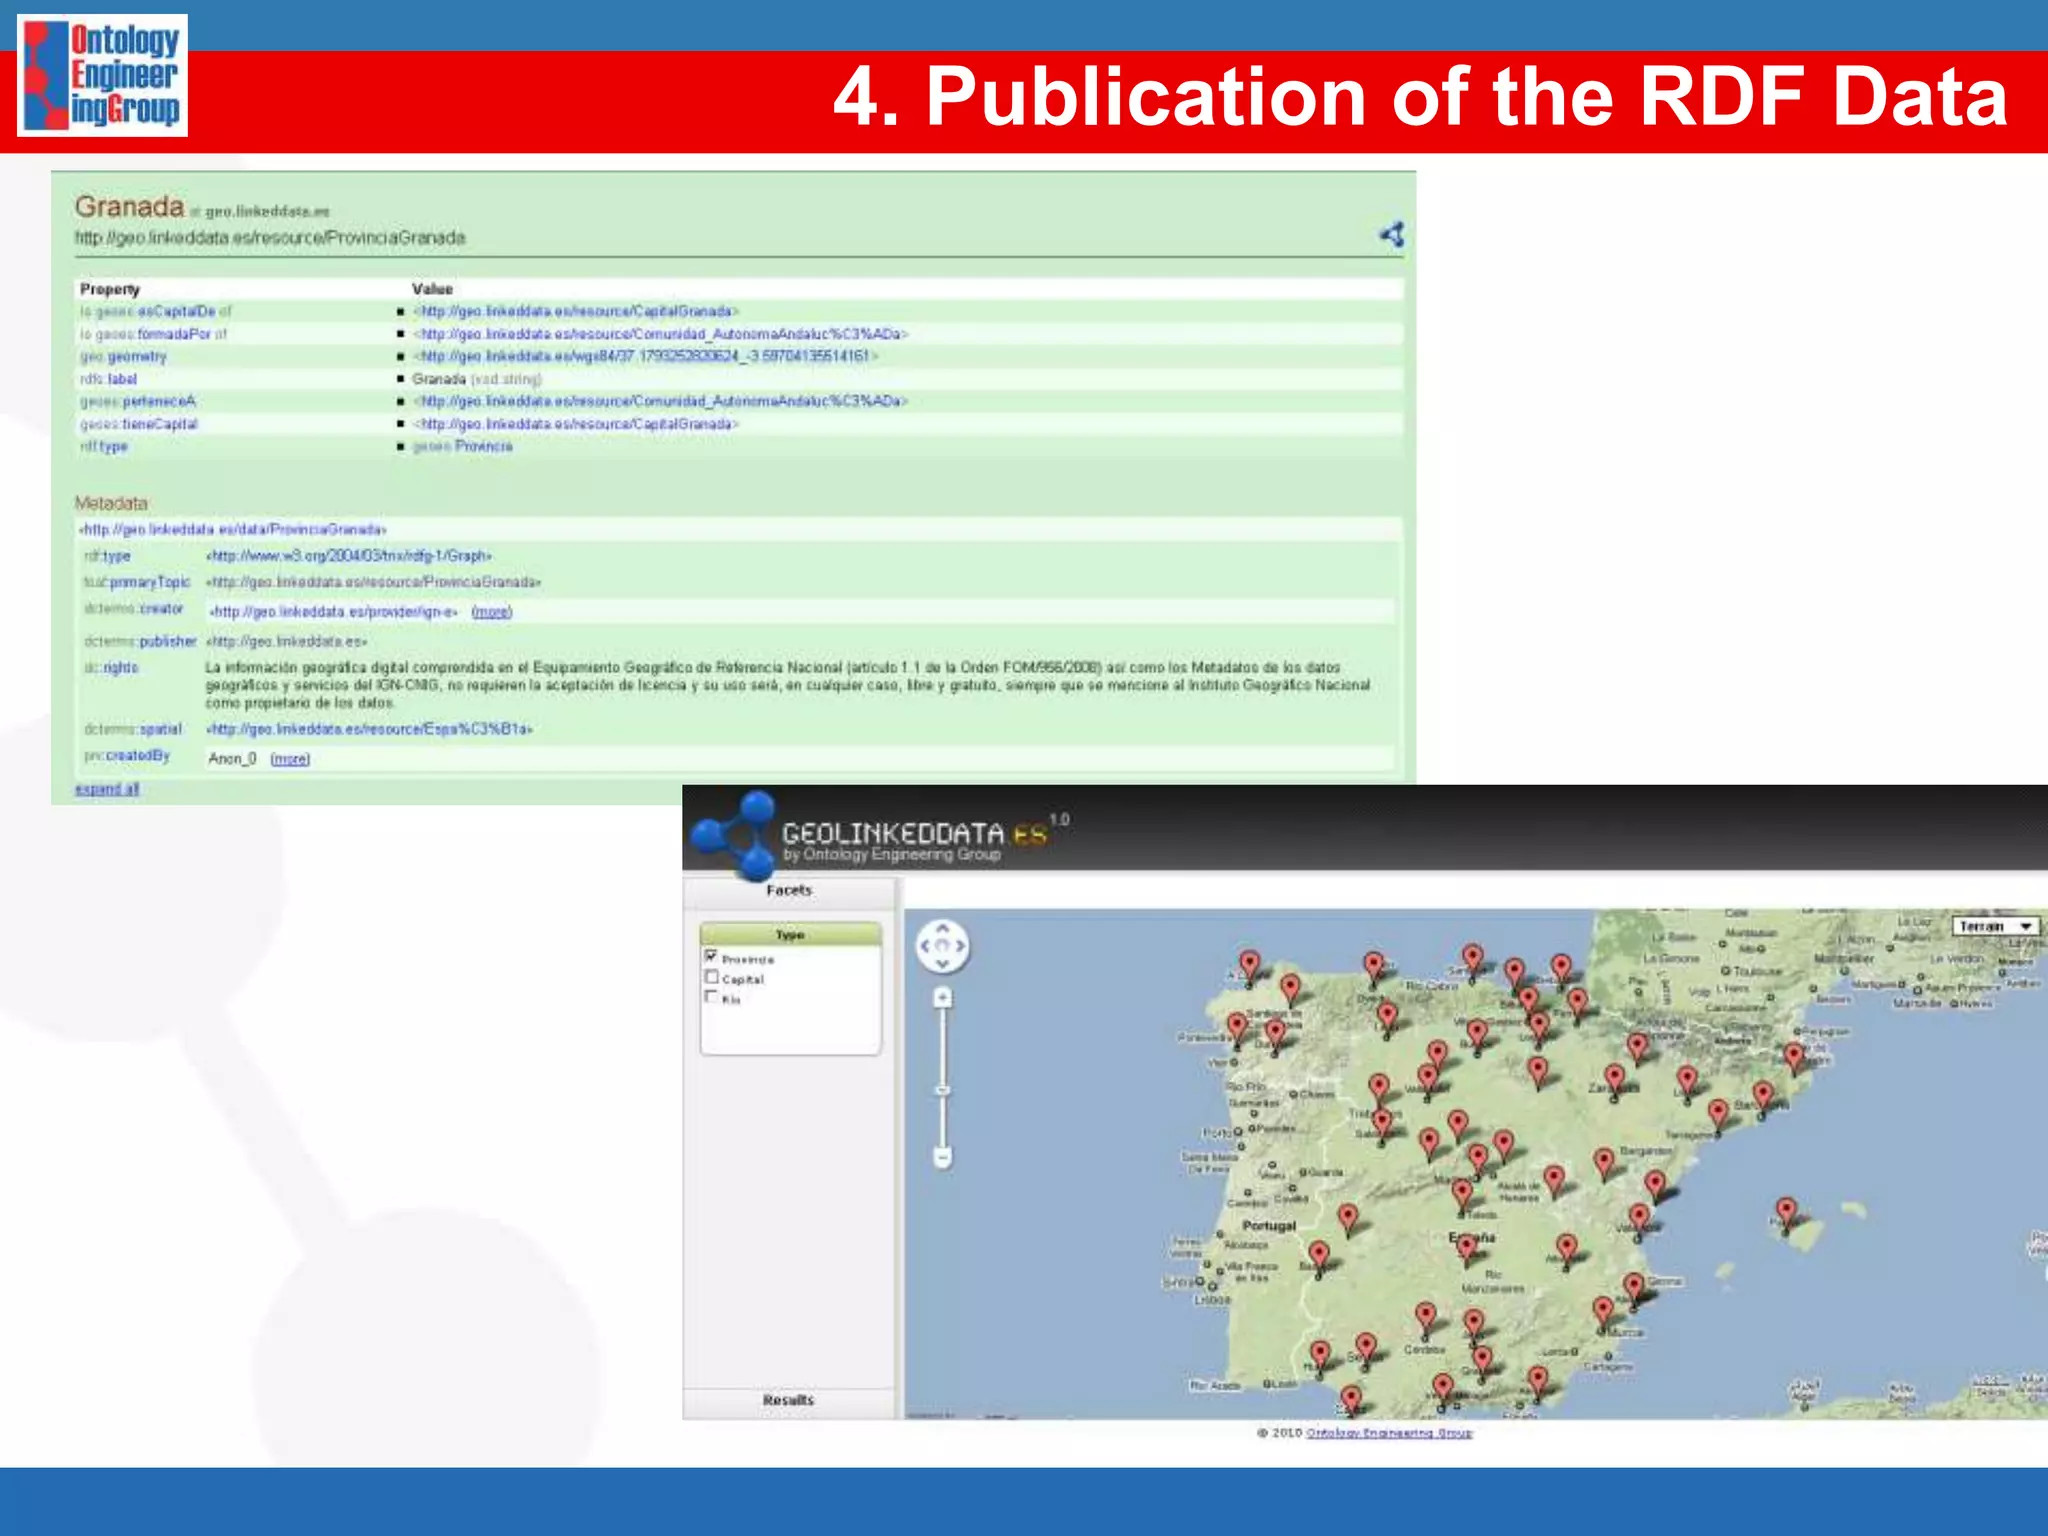Expand 'more' next to dcterms:creator value

[x=491, y=612]
